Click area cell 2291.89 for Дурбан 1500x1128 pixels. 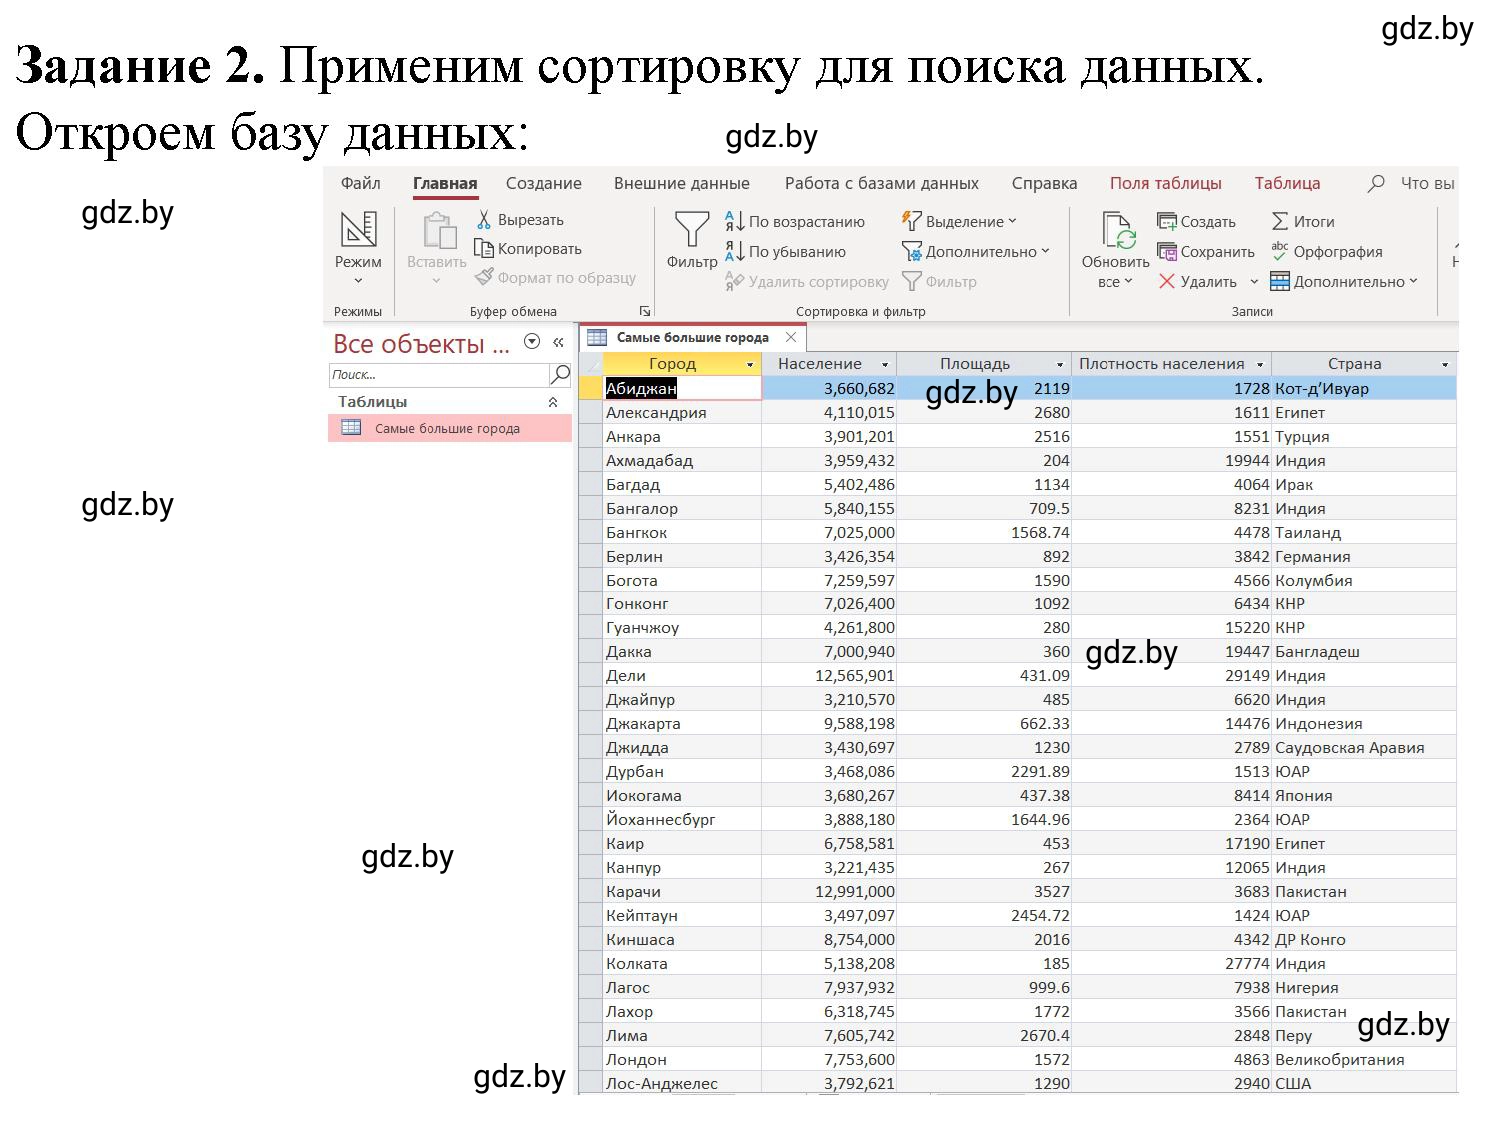984,771
